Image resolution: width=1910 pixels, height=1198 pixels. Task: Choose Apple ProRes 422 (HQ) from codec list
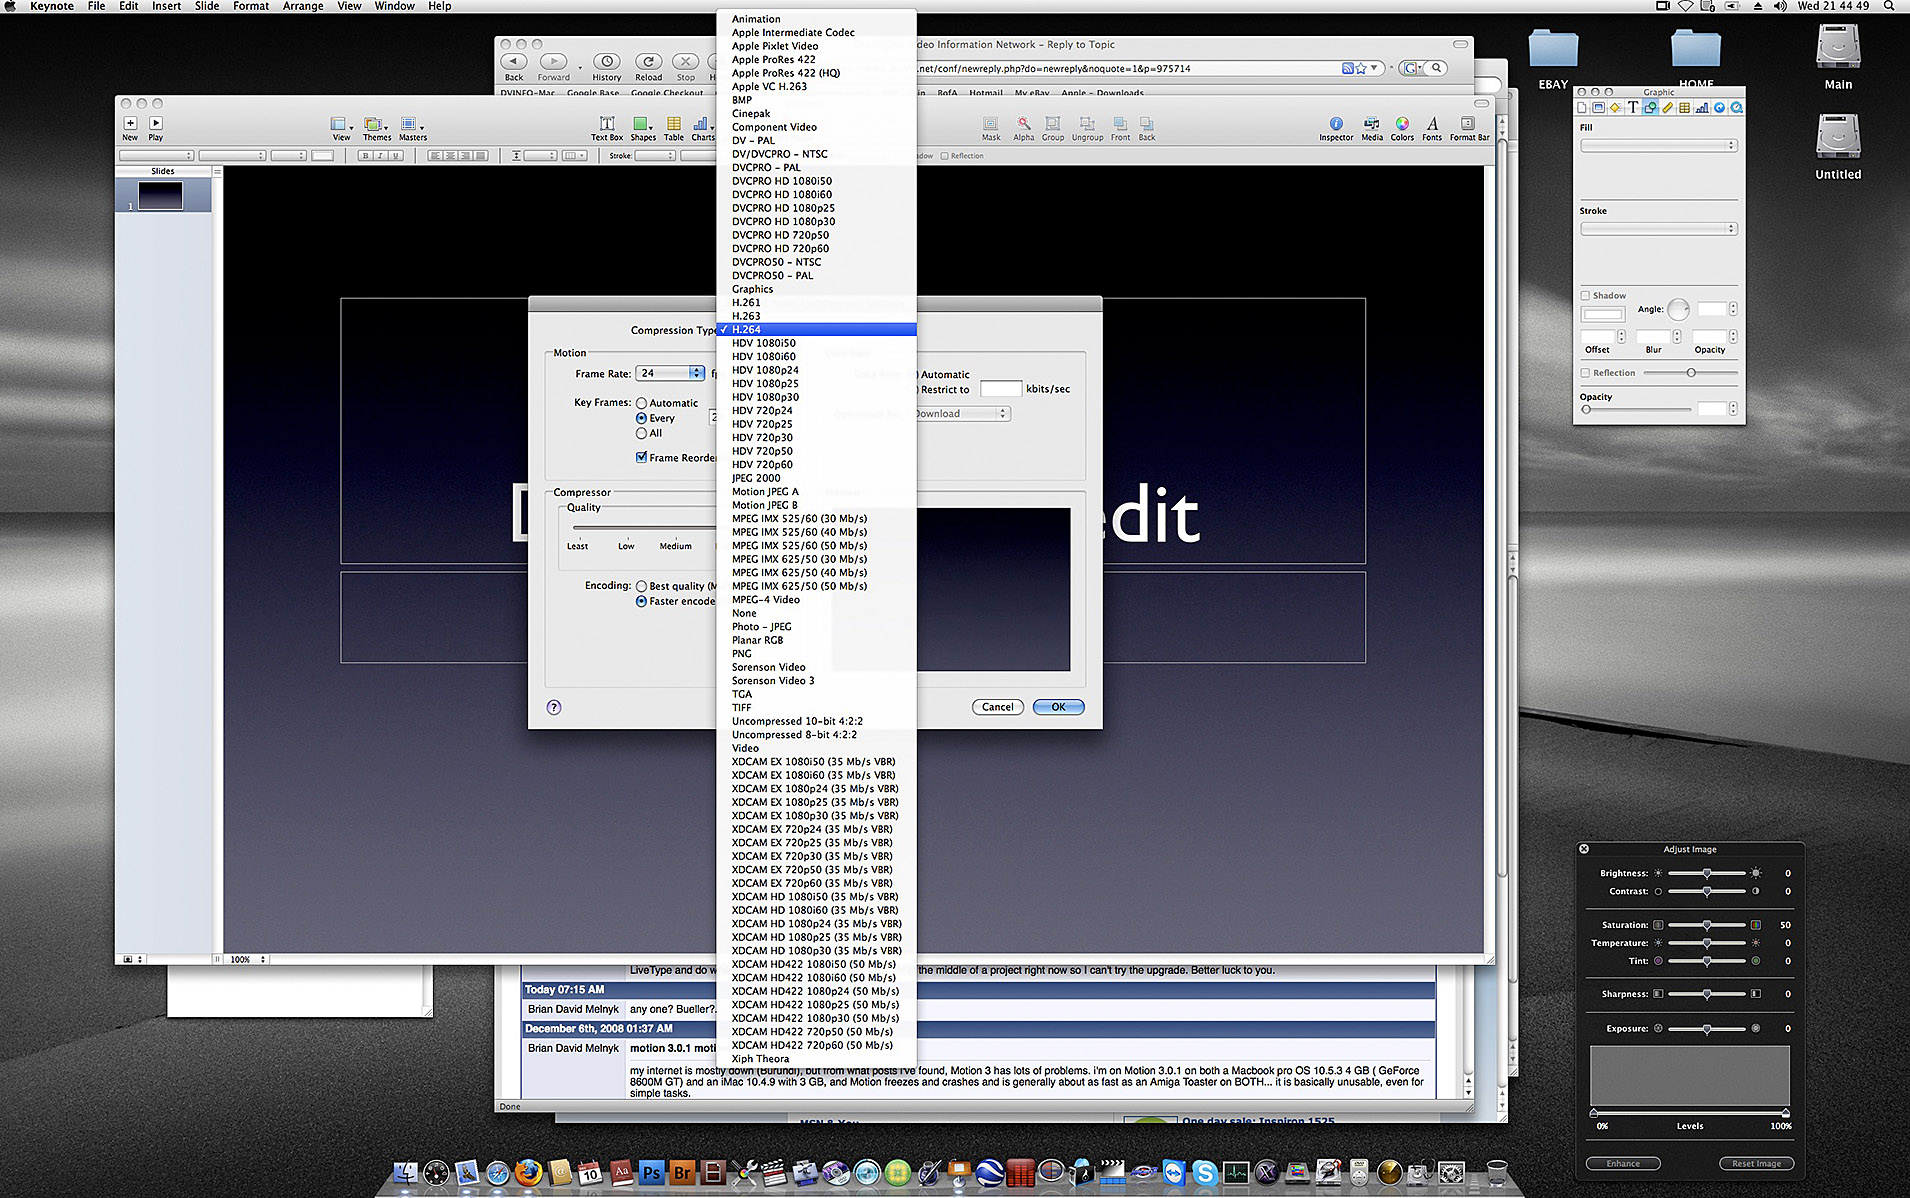[785, 73]
